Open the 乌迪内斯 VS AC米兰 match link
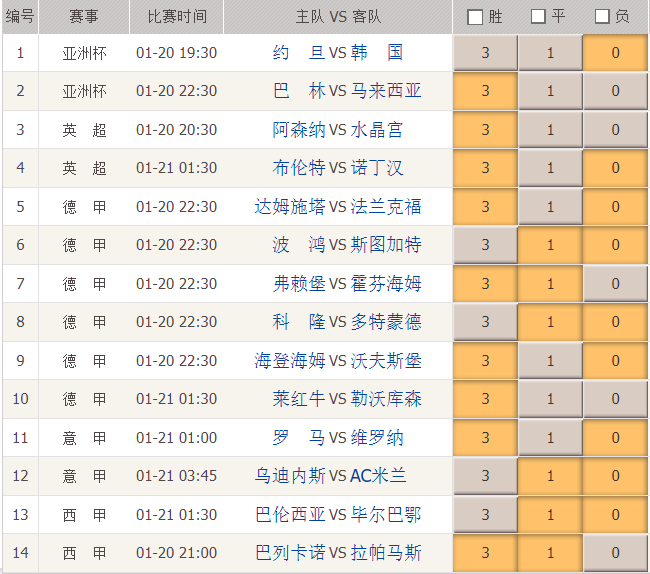The width and height of the screenshot is (650, 574). coord(330,476)
